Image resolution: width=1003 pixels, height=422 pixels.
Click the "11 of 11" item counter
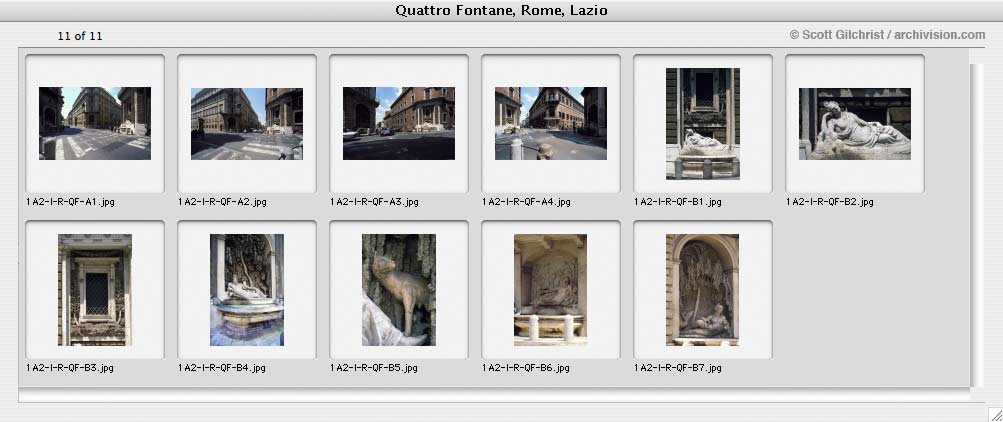pyautogui.click(x=80, y=36)
